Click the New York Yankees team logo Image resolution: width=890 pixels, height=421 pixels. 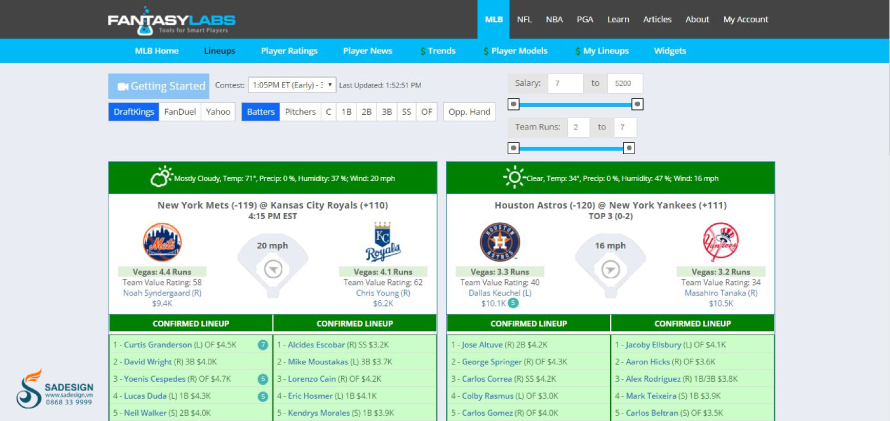tap(721, 242)
